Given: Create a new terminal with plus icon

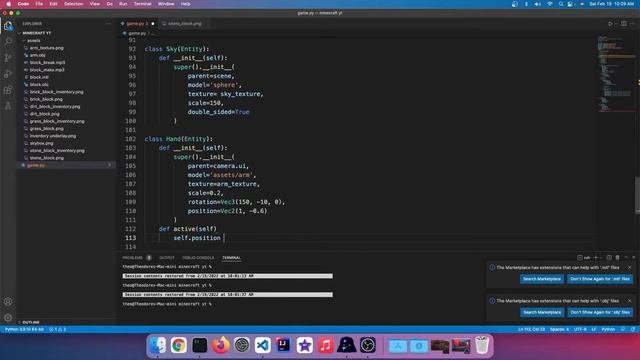Looking at the screenshot, I should (596, 258).
